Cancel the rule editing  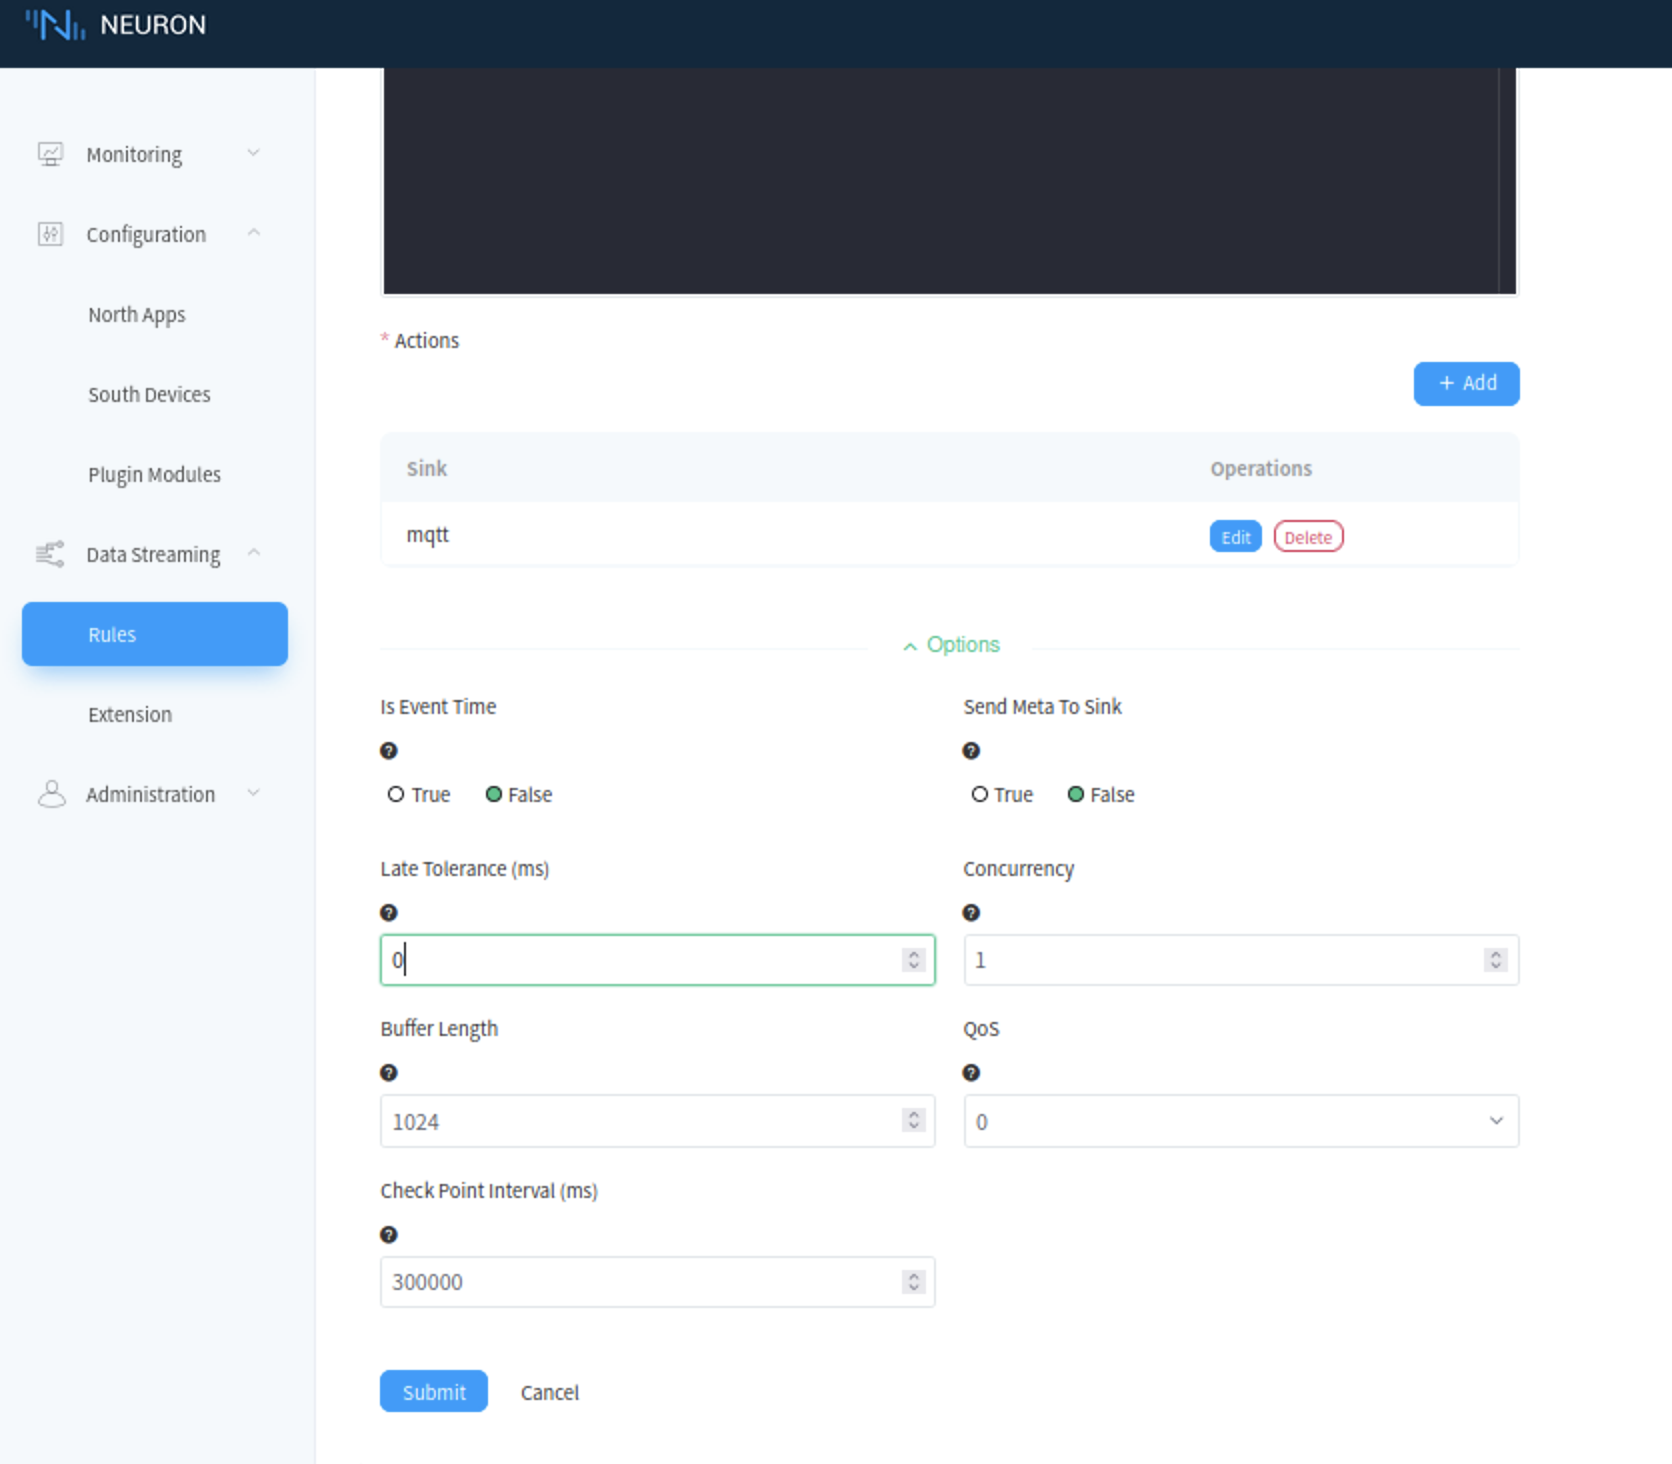click(550, 1392)
